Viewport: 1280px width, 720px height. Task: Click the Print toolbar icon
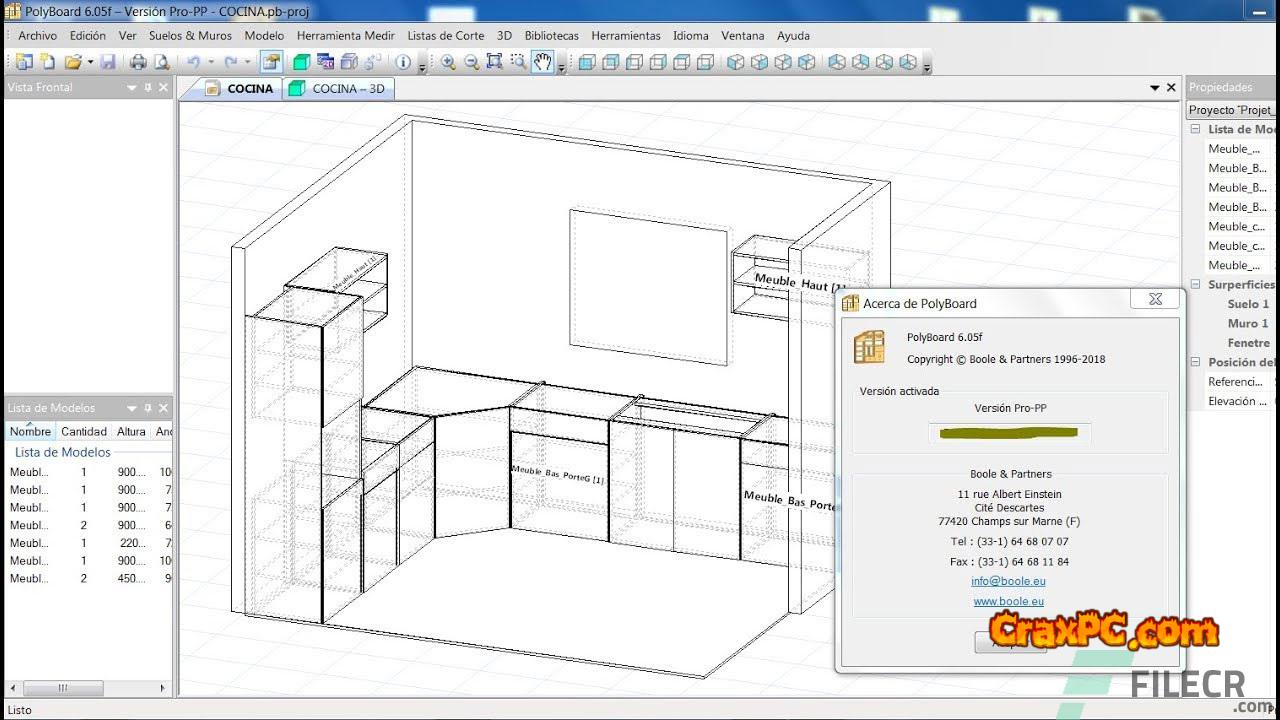click(x=138, y=62)
